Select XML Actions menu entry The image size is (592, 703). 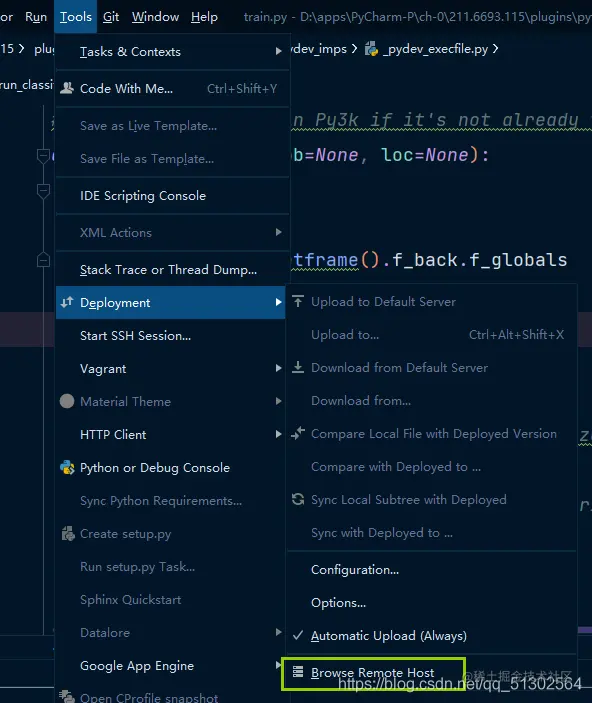point(173,232)
